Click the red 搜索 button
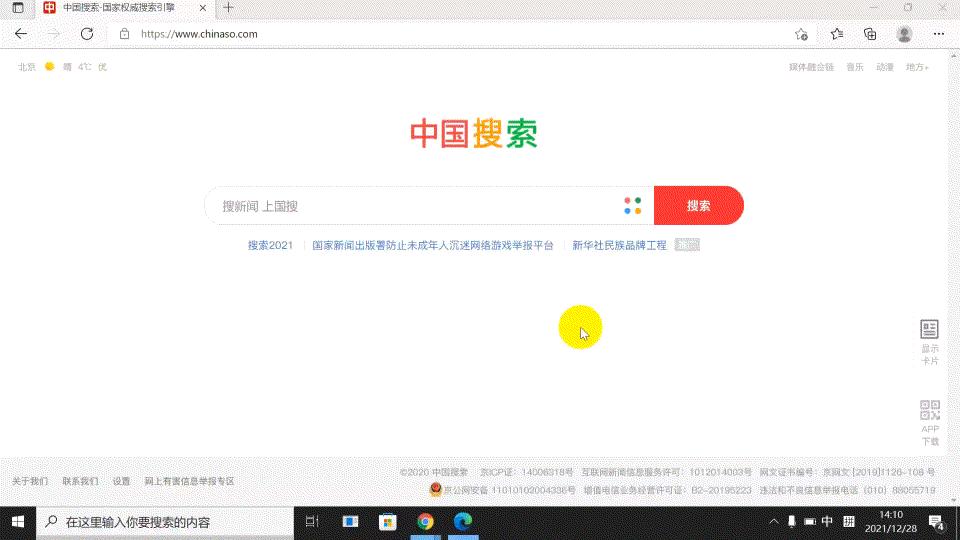 [699, 206]
